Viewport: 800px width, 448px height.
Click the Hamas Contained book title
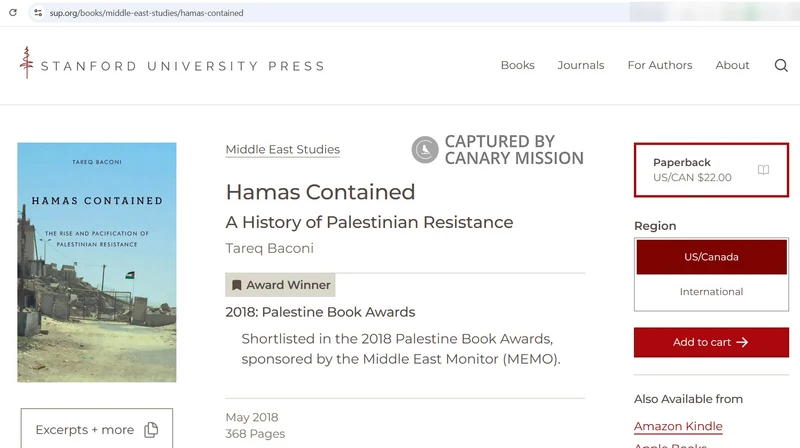[x=320, y=192]
